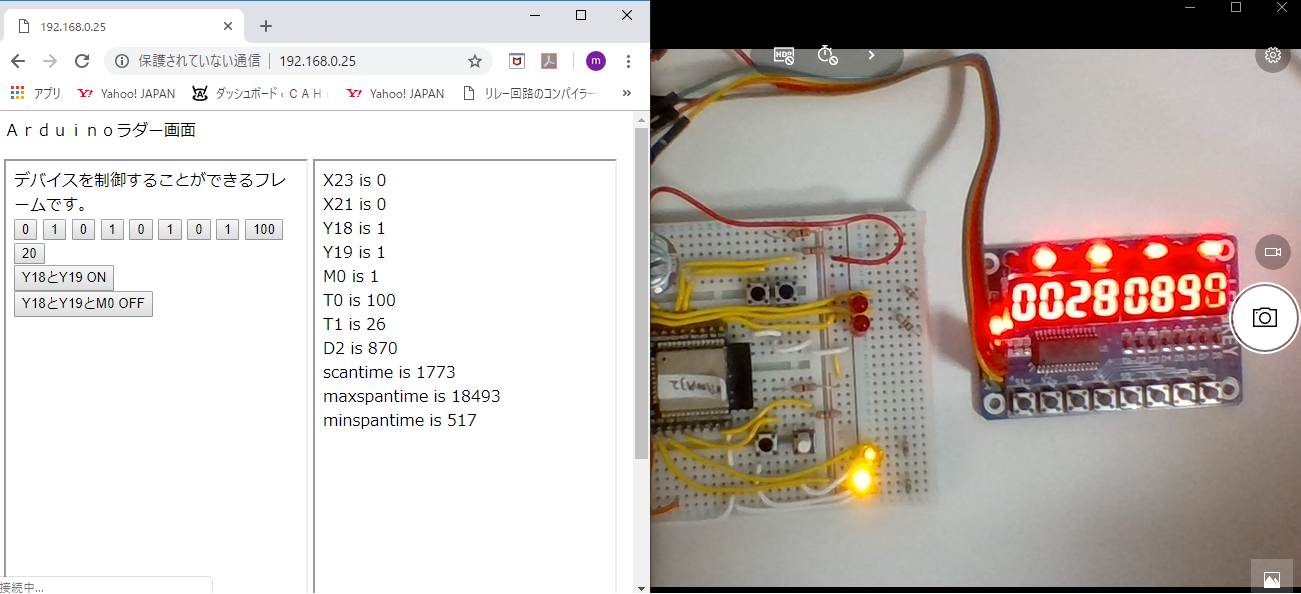This screenshot has height=594, width=1301.
Task: Select the 192.168.0.25 browser tab
Action: [x=120, y=26]
